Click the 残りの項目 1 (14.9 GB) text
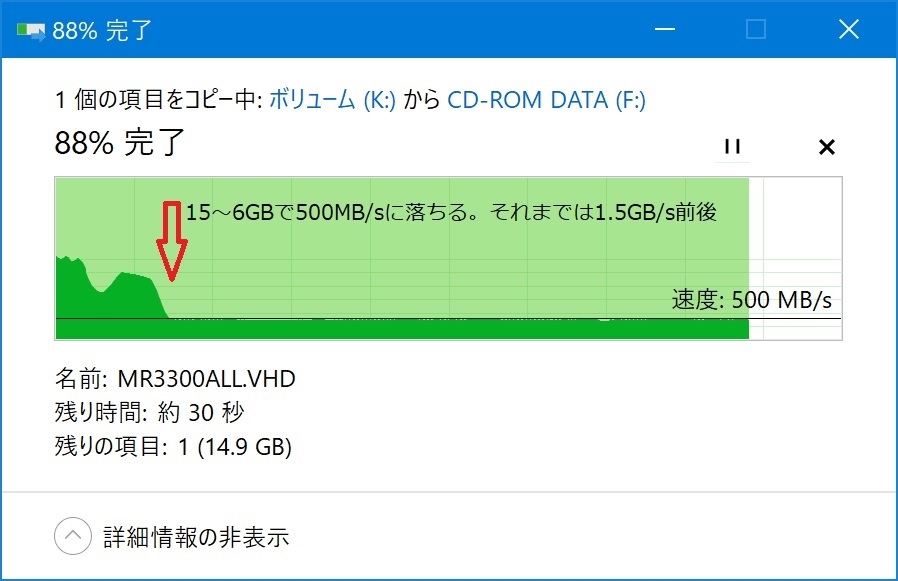The image size is (898, 581). point(172,446)
